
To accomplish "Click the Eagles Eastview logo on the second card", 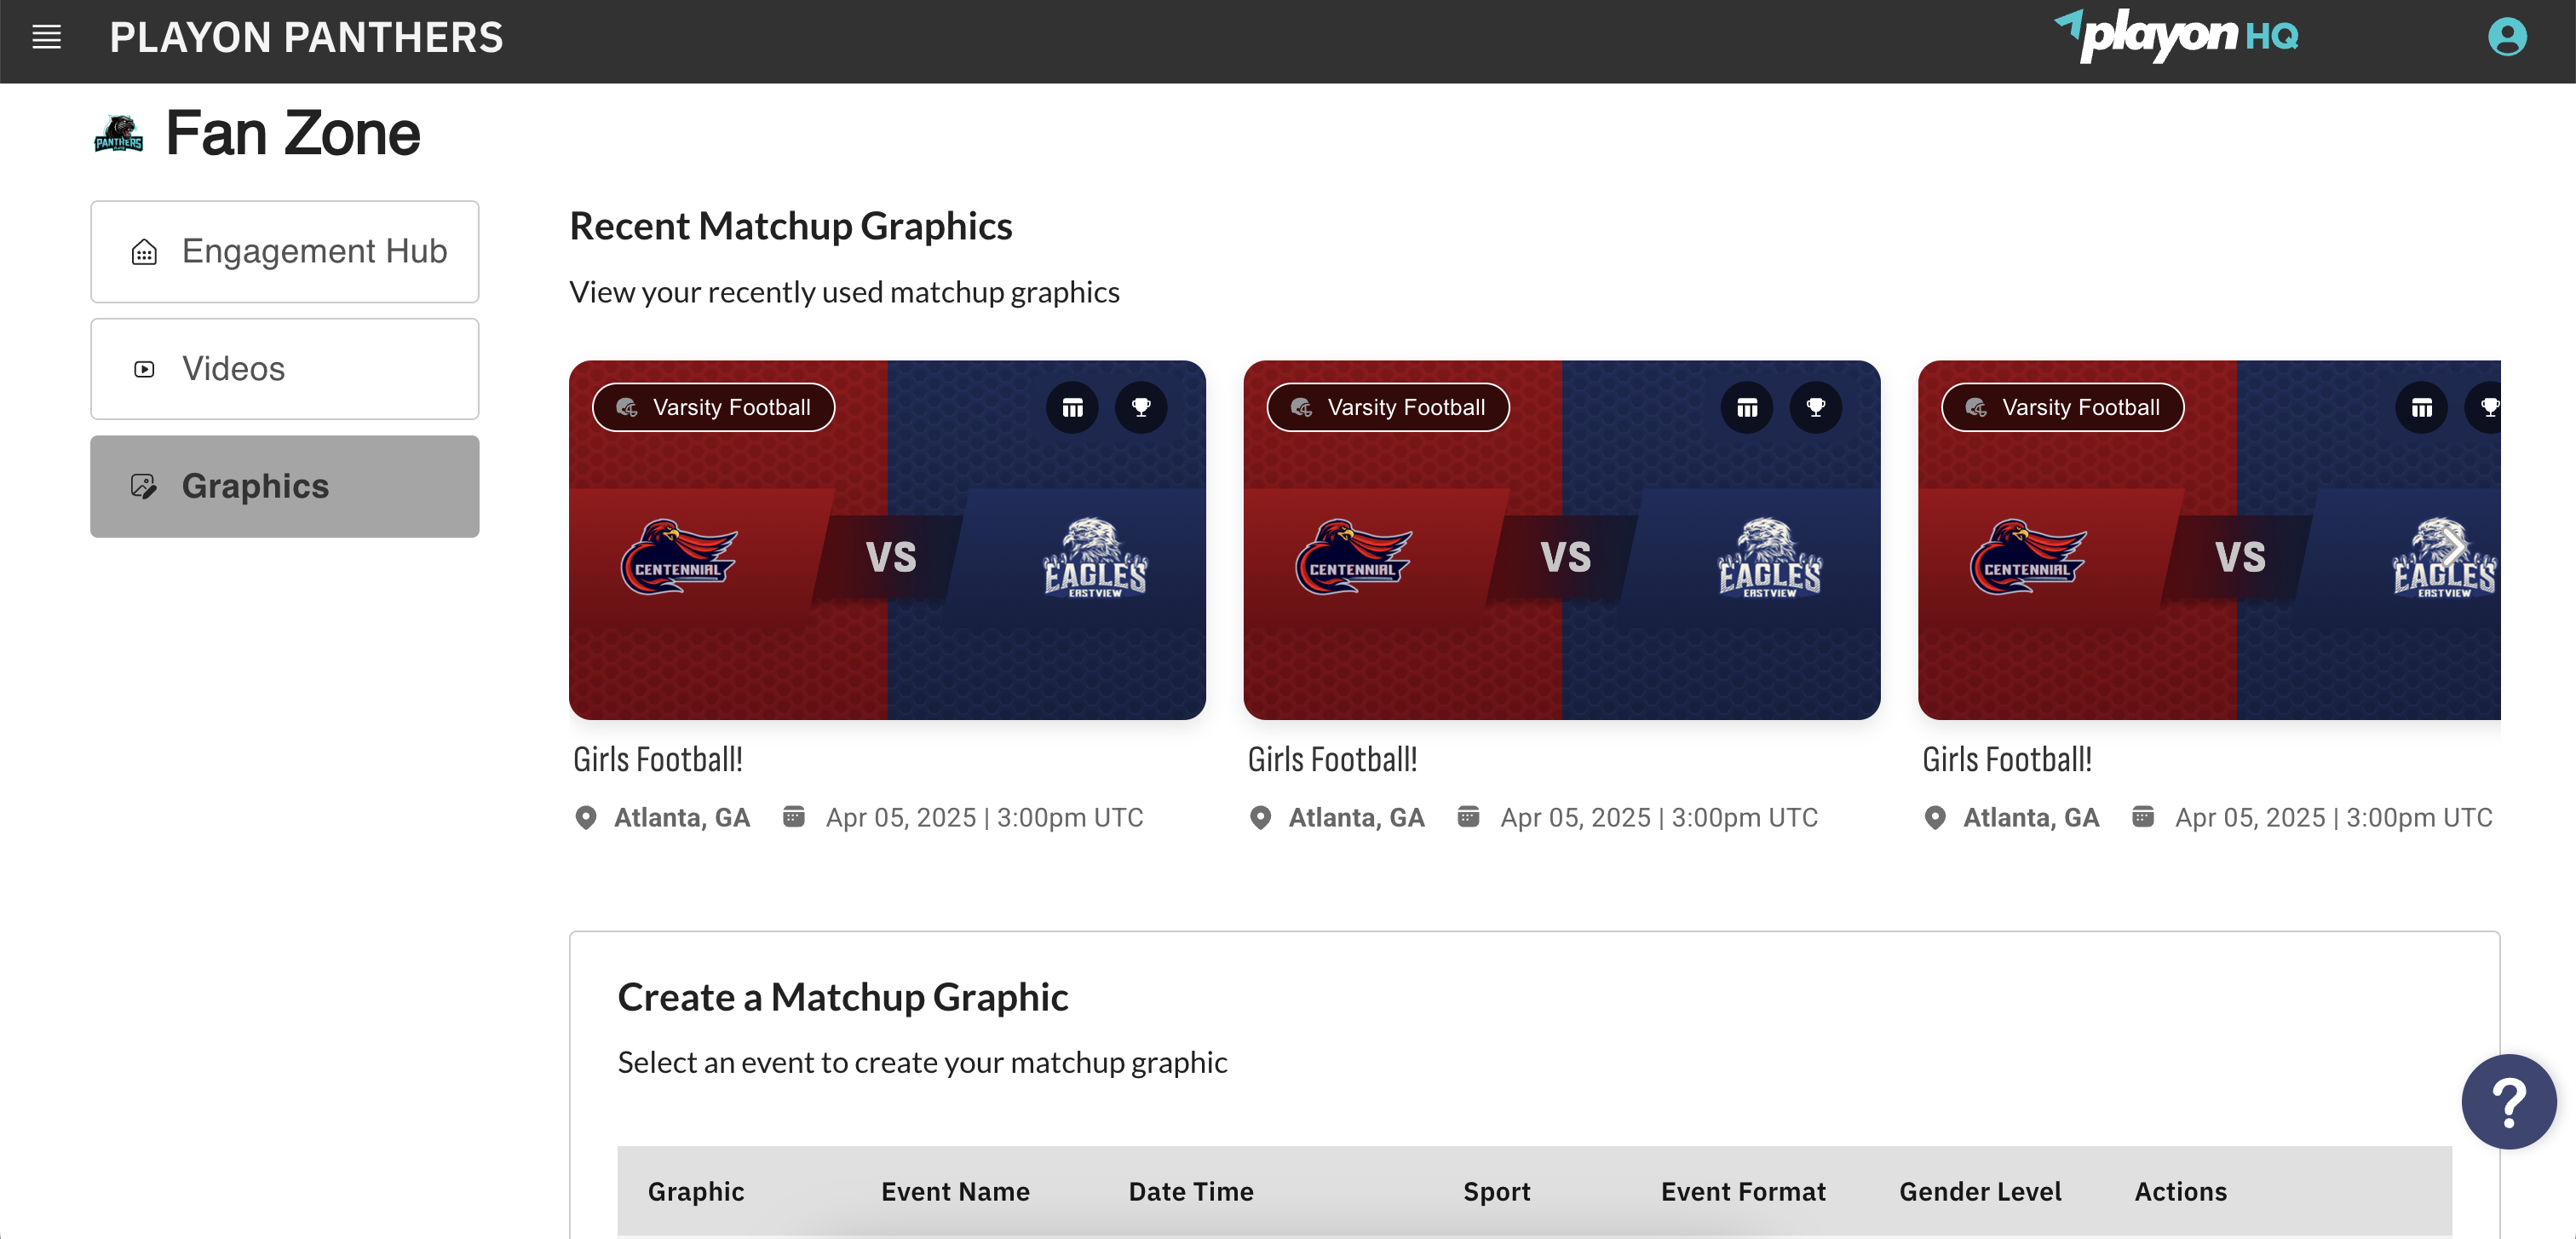I will [x=1770, y=557].
